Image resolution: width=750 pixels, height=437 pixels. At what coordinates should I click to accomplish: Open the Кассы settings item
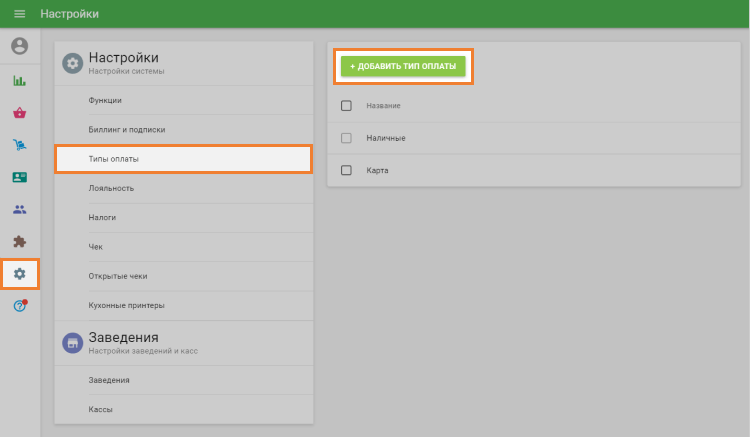(x=184, y=409)
